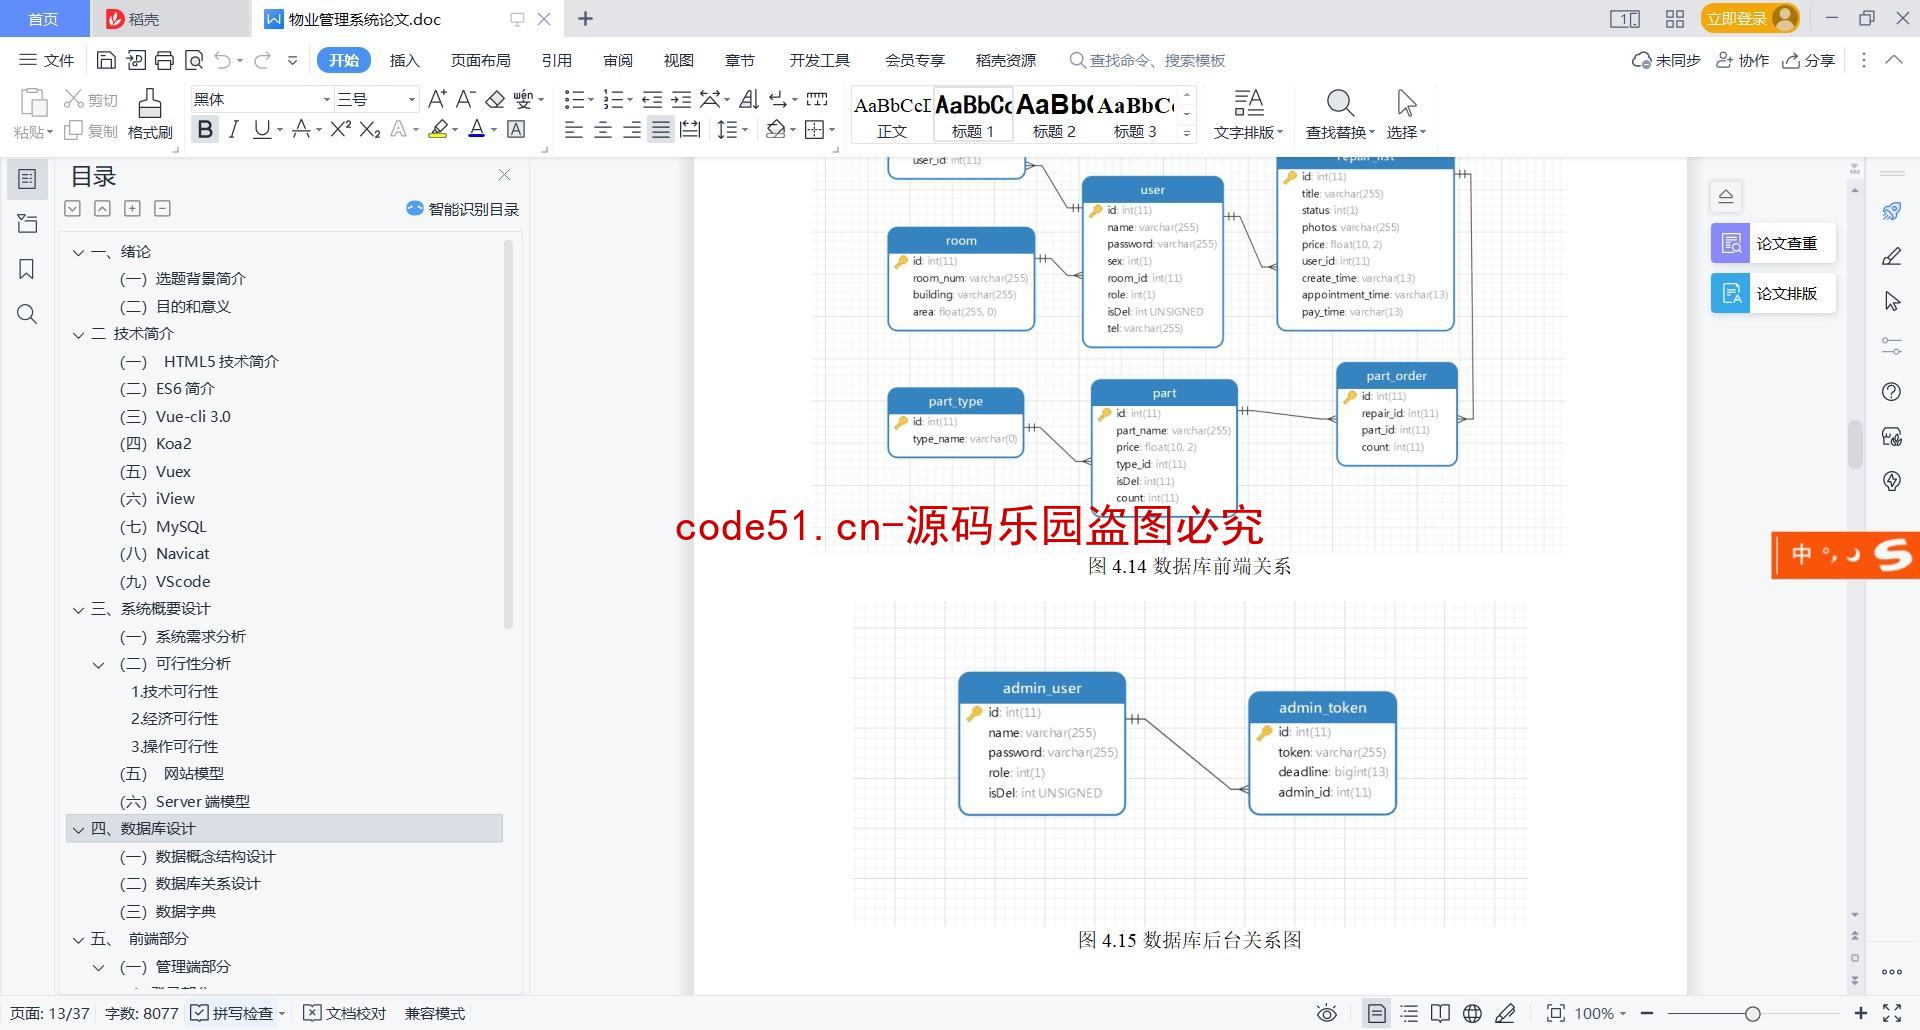This screenshot has width=1920, height=1030.
Task: Open the 审阅 ribbon tab
Action: [x=618, y=60]
